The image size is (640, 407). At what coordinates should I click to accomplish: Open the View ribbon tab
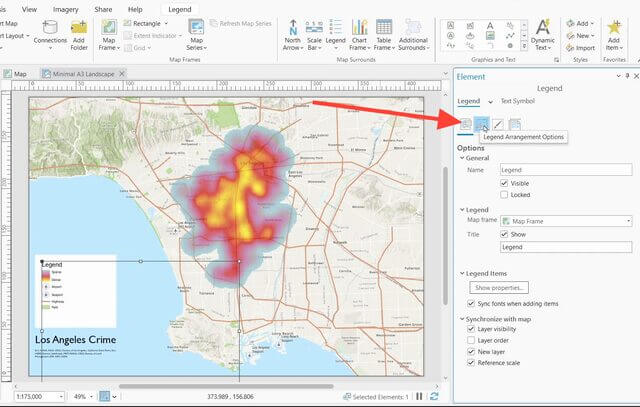(x=29, y=9)
